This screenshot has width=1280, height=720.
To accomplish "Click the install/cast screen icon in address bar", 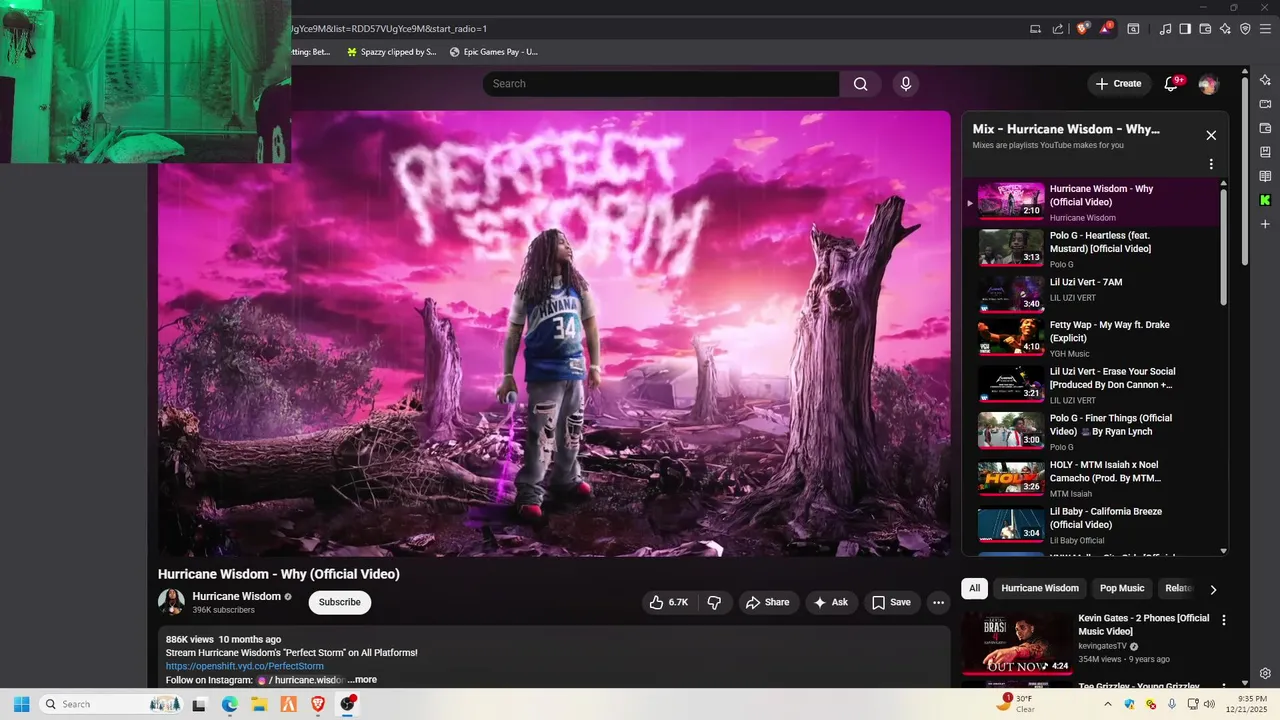I will point(1035,29).
